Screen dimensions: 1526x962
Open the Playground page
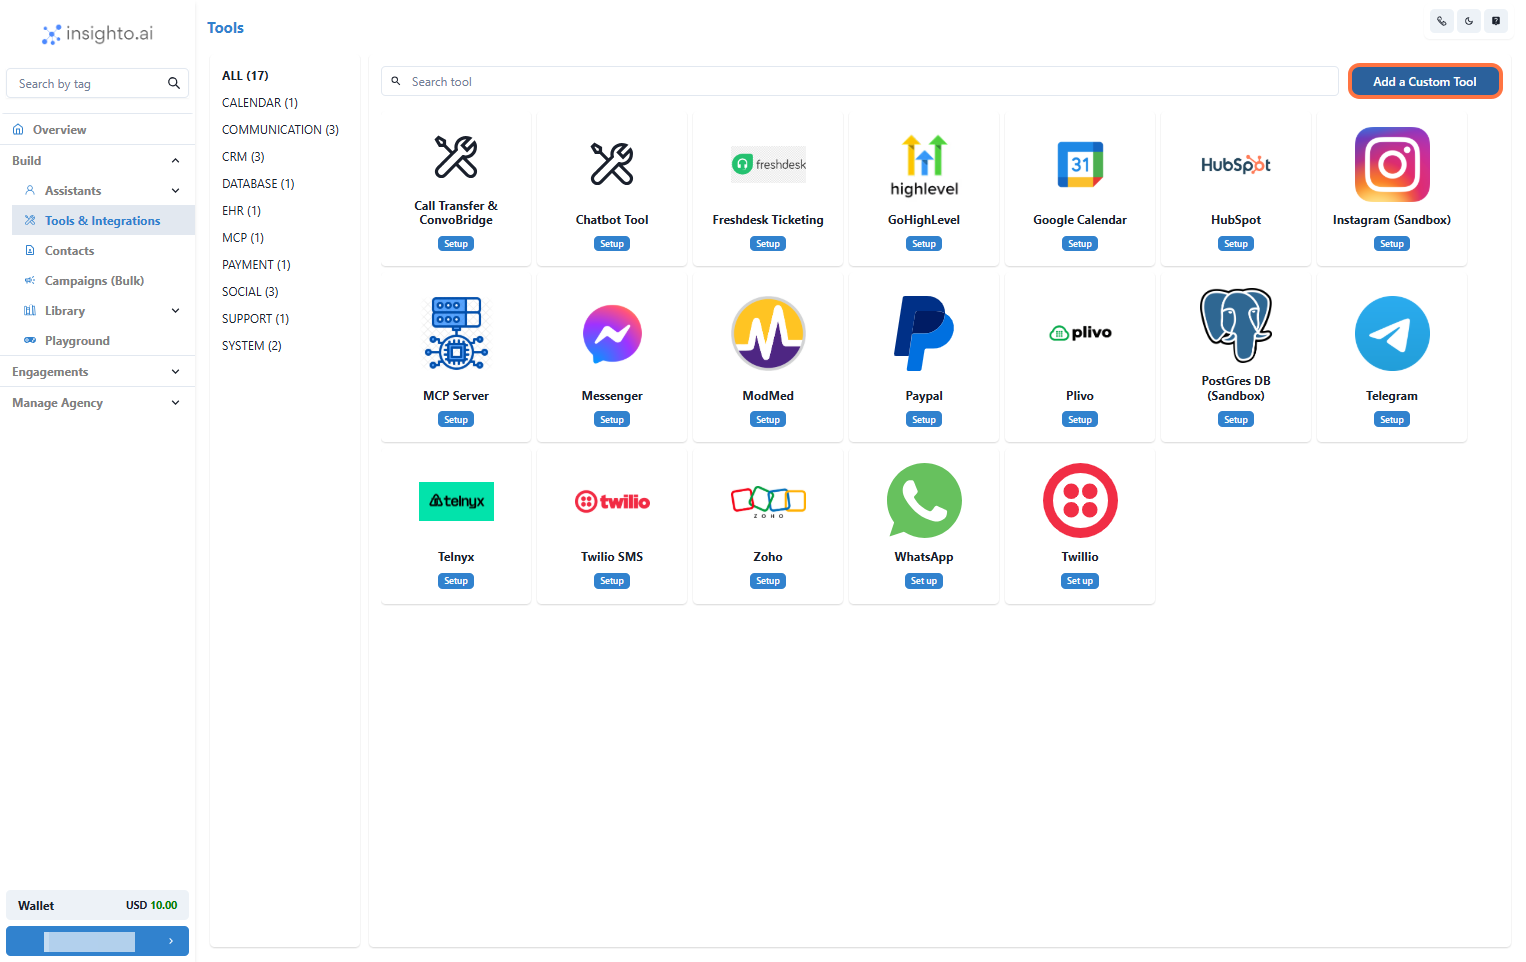pos(75,340)
